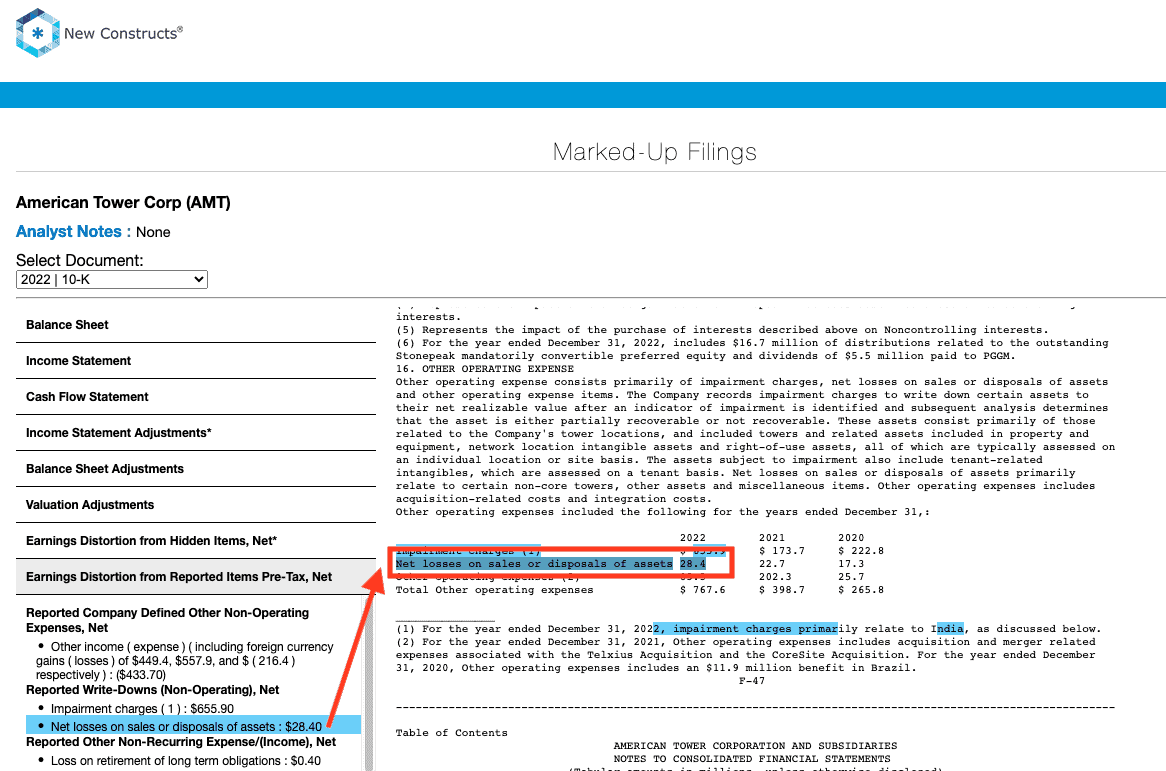Image resolution: width=1166 pixels, height=771 pixels.
Task: Click the 16. OTHER OPERATING EXPENSE heading
Action: pos(485,369)
